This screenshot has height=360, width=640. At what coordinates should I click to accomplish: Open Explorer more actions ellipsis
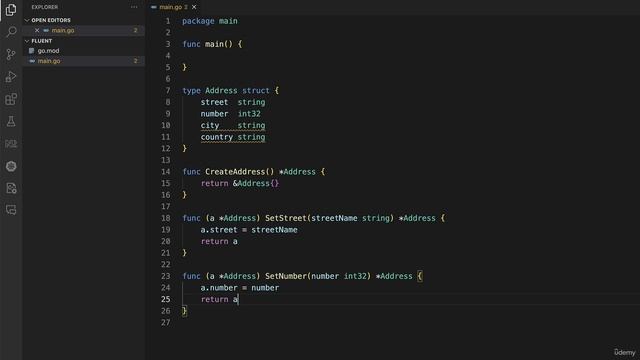click(x=134, y=7)
